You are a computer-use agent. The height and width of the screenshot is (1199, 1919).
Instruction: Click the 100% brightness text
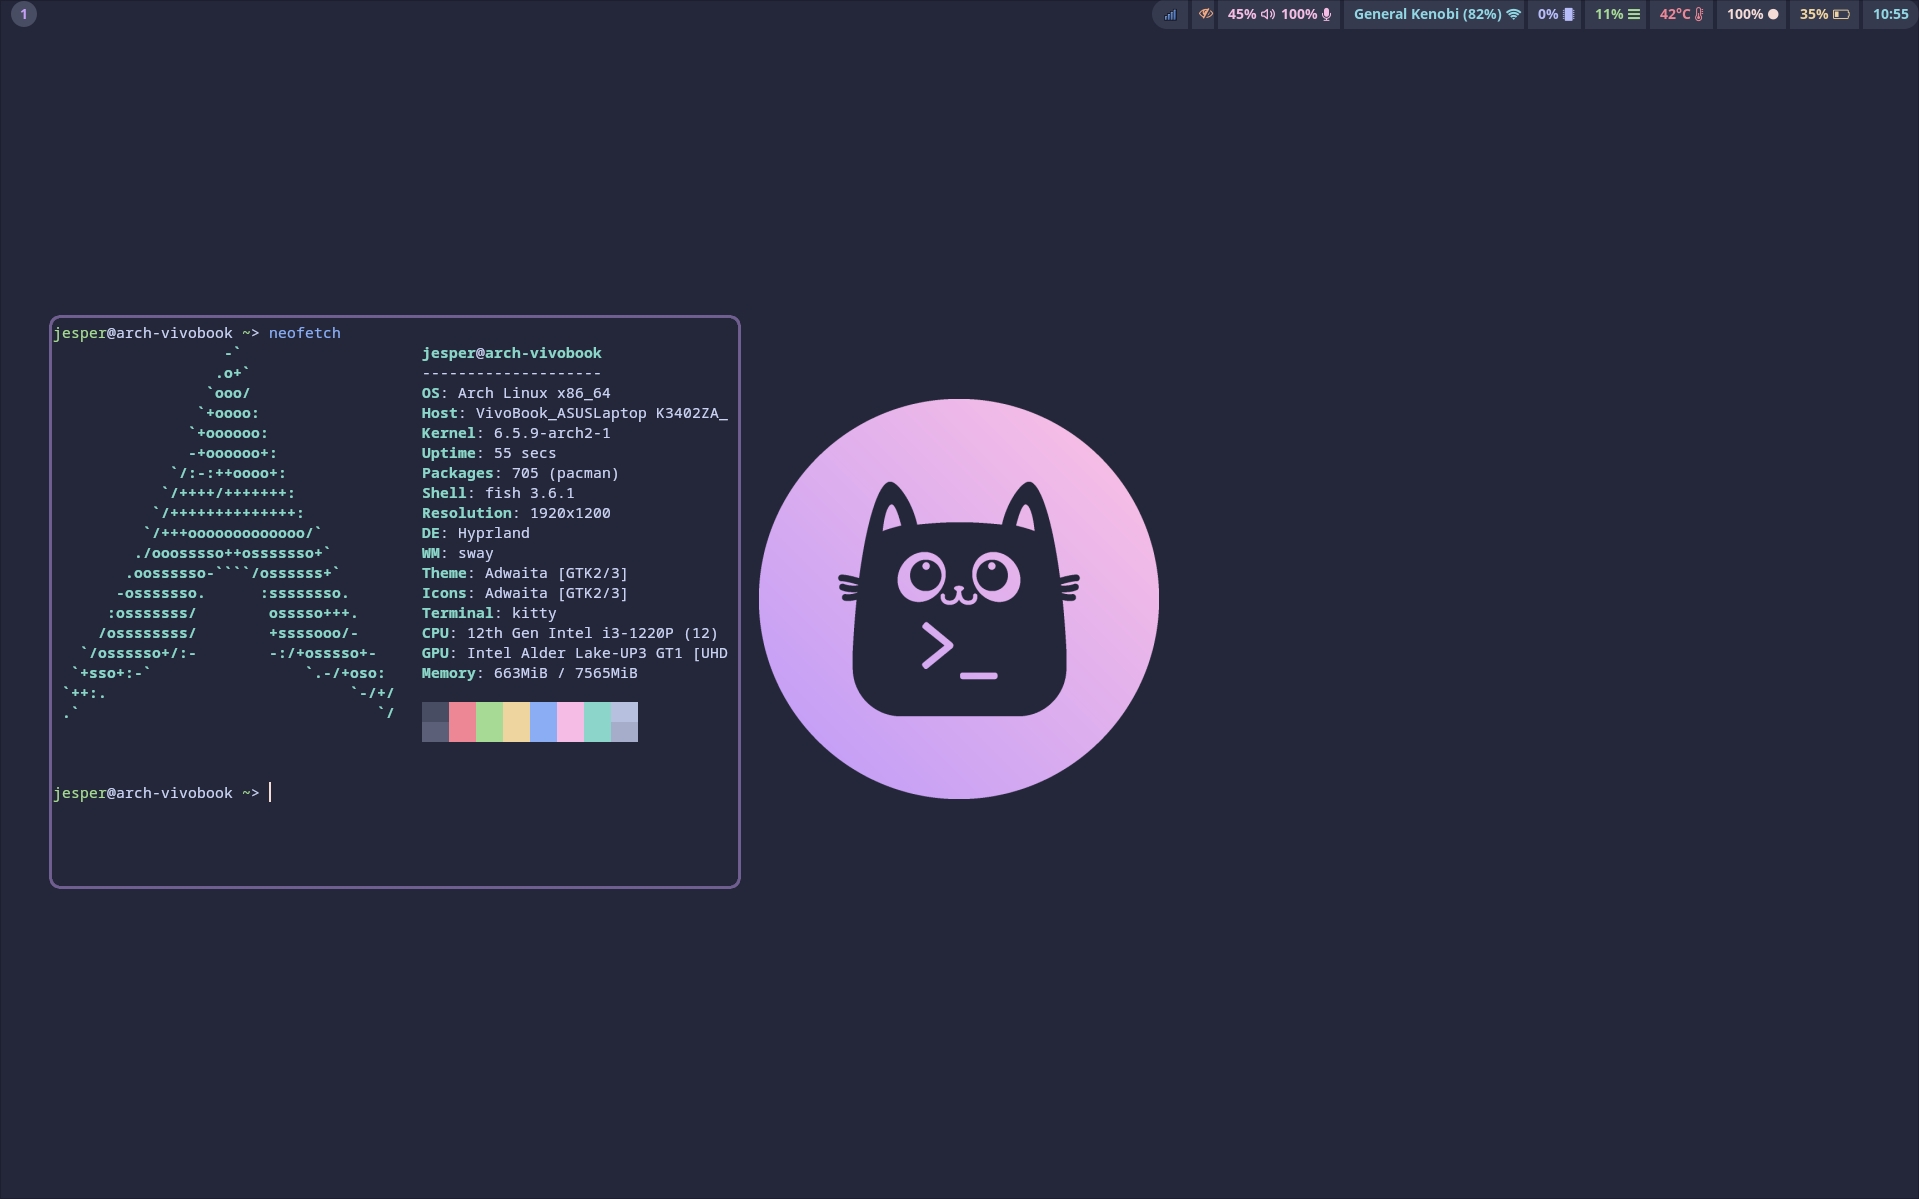coord(1745,14)
